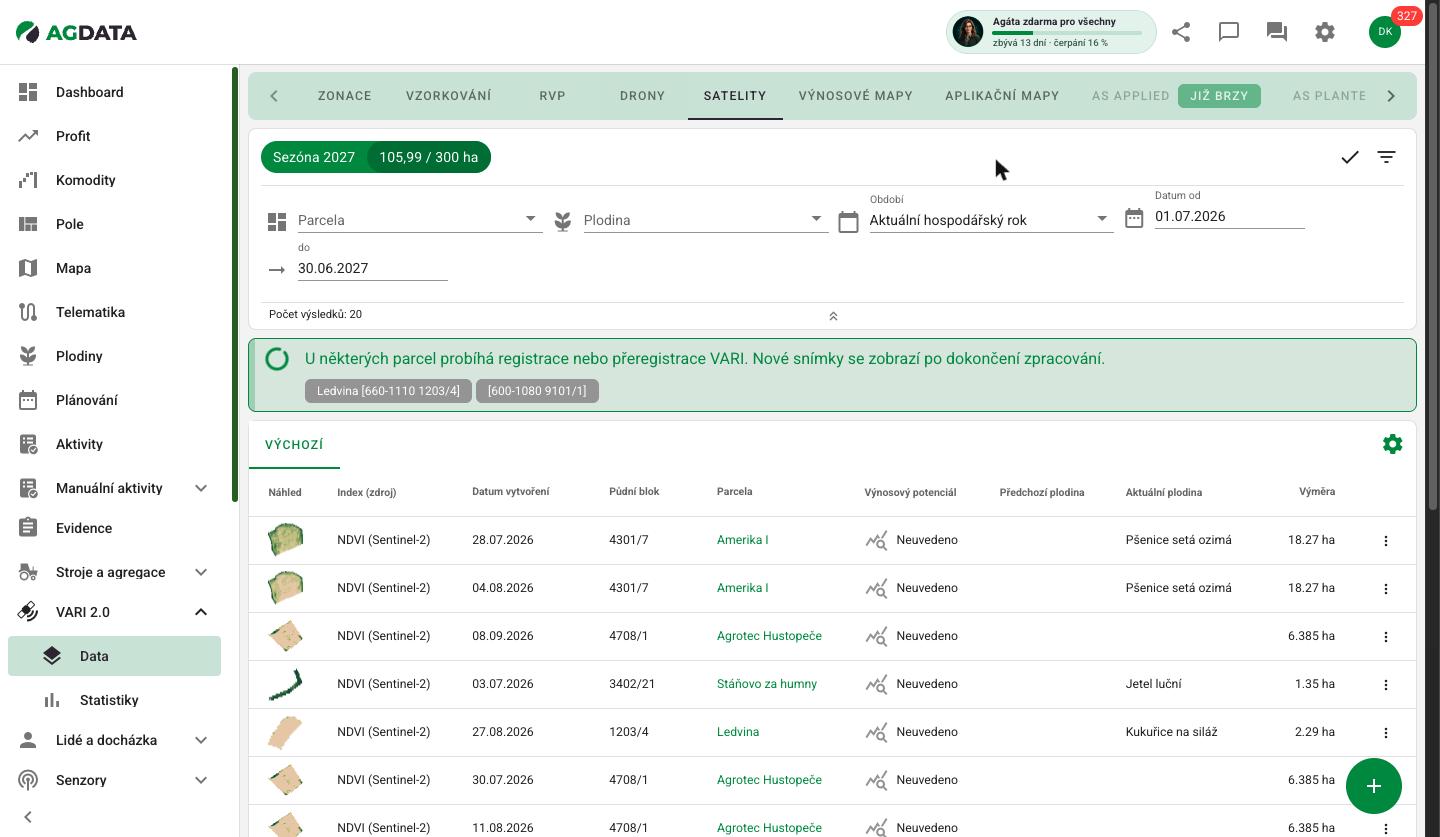Image resolution: width=1440 pixels, height=837 pixels.
Task: Open the DK user avatar menu
Action: [1385, 32]
